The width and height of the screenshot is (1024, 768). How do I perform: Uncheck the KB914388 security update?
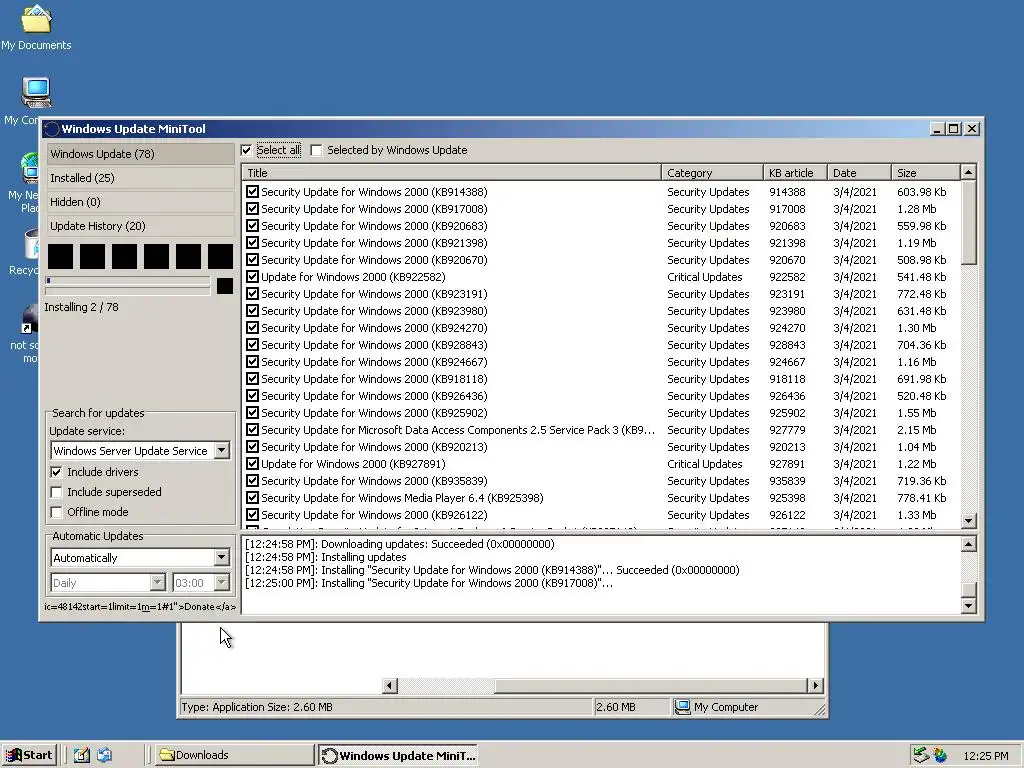(253, 192)
